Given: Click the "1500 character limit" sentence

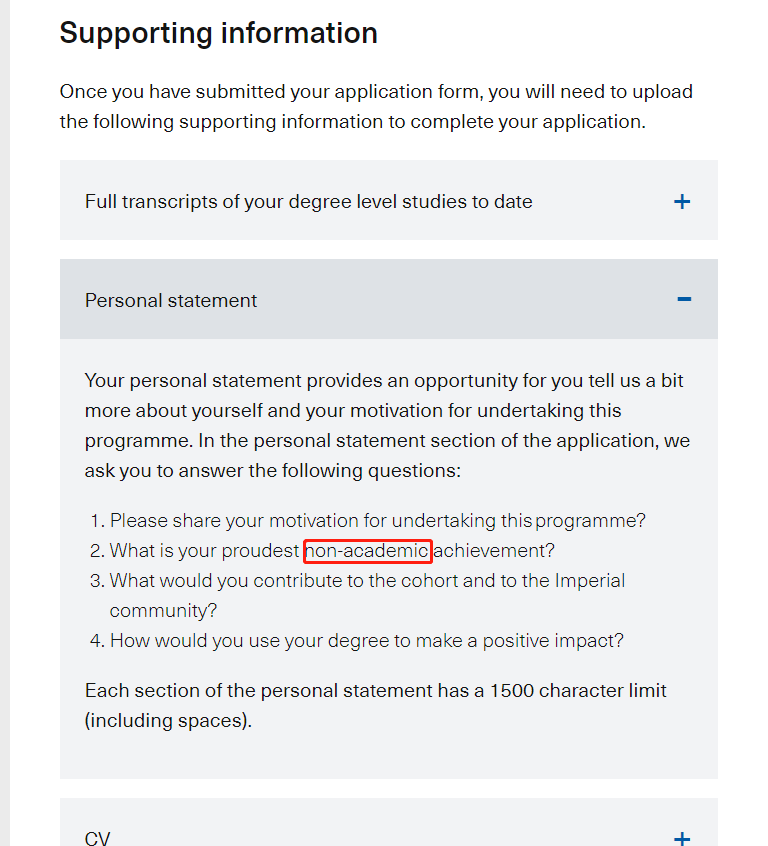Looking at the screenshot, I should (375, 690).
